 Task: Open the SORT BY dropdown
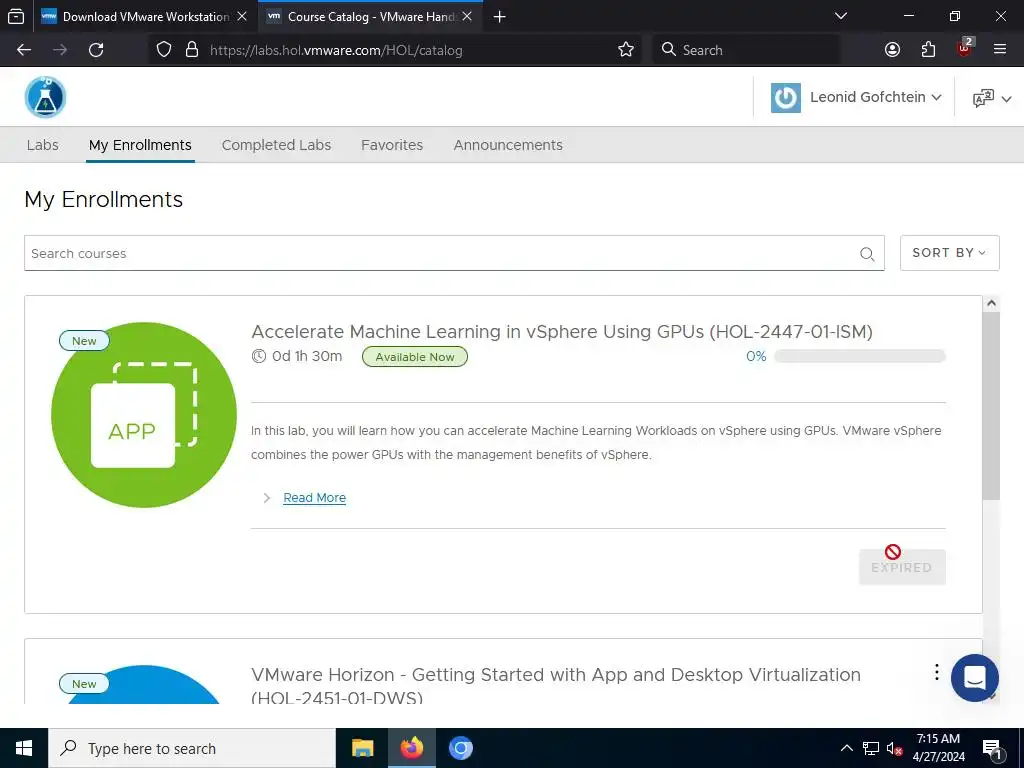[x=949, y=253]
